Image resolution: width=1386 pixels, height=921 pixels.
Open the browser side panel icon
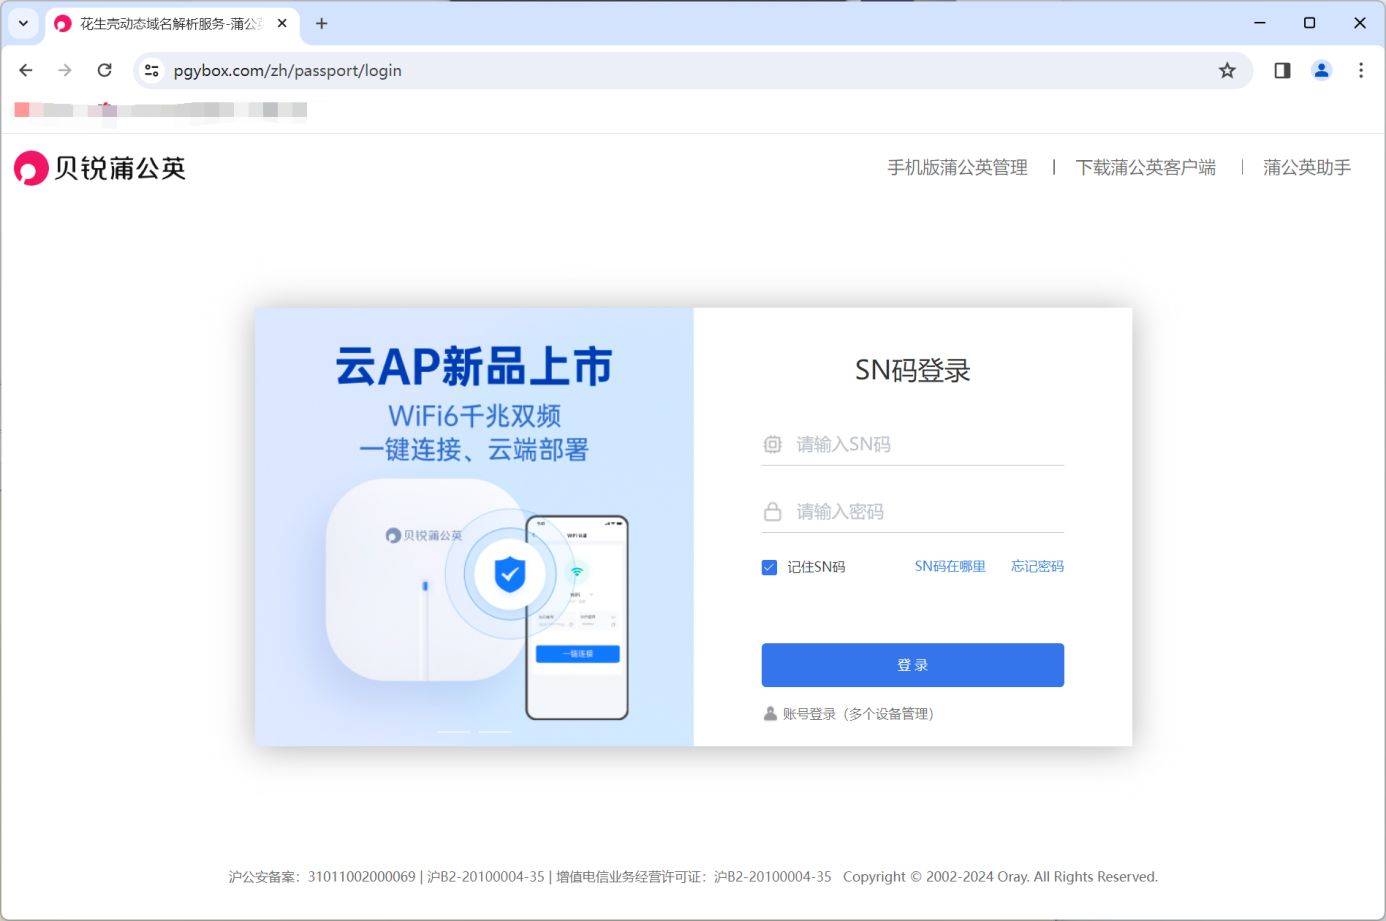[x=1282, y=70]
